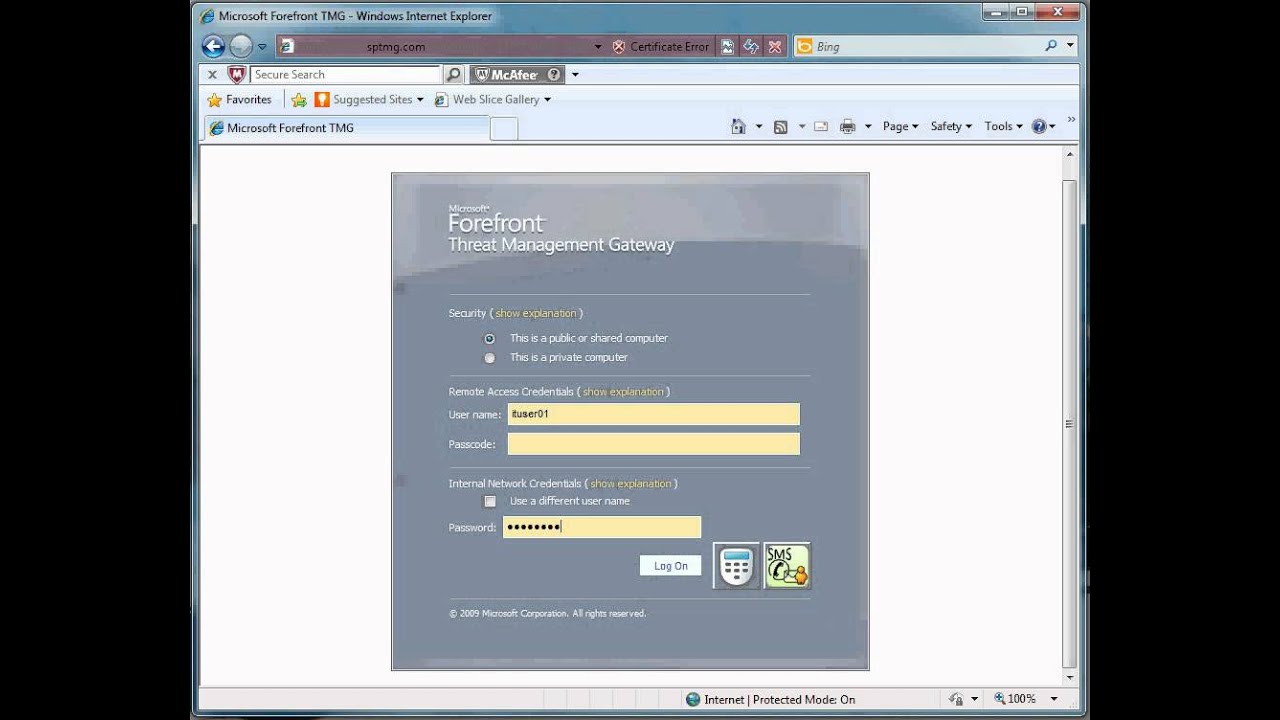Screen dimensions: 1280x720
Task: Click the address bar showing sptmg.com
Action: 440,46
